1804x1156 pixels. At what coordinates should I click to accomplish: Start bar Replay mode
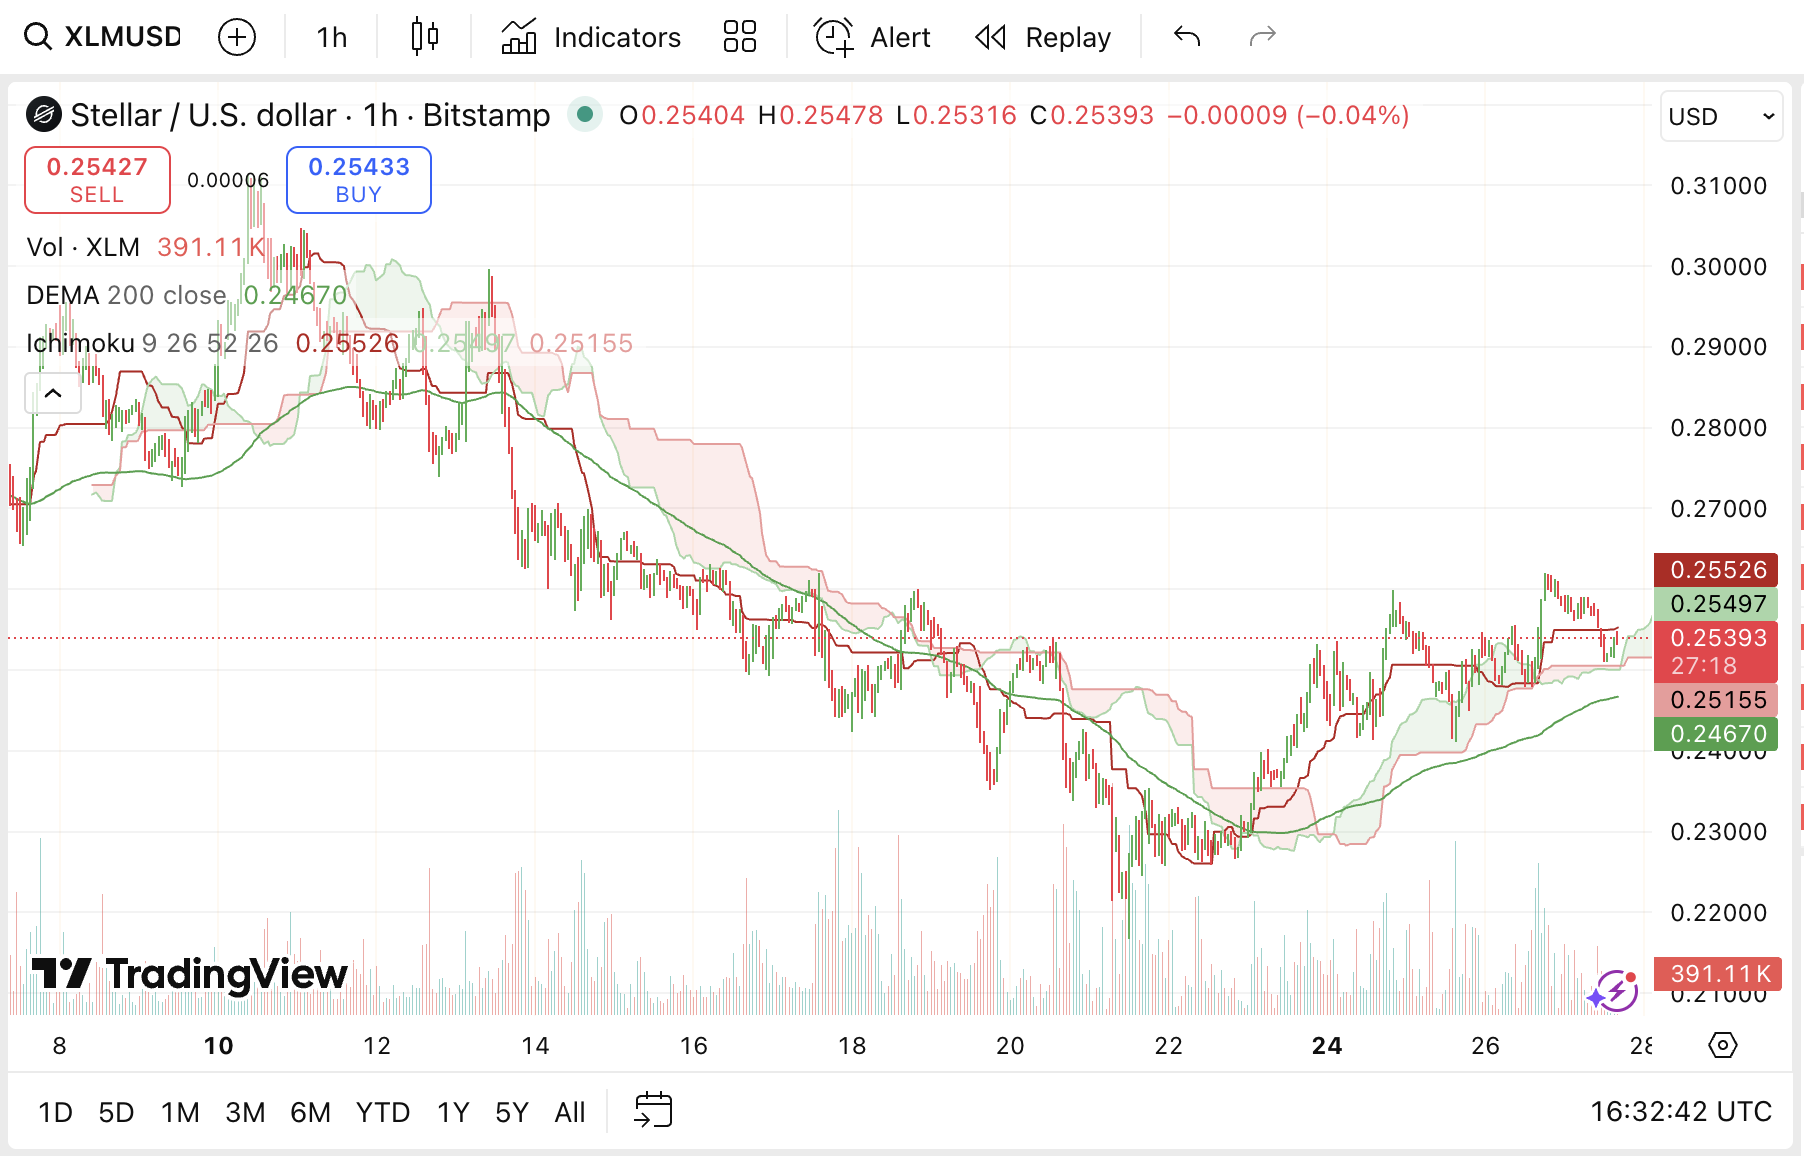pyautogui.click(x=1043, y=37)
